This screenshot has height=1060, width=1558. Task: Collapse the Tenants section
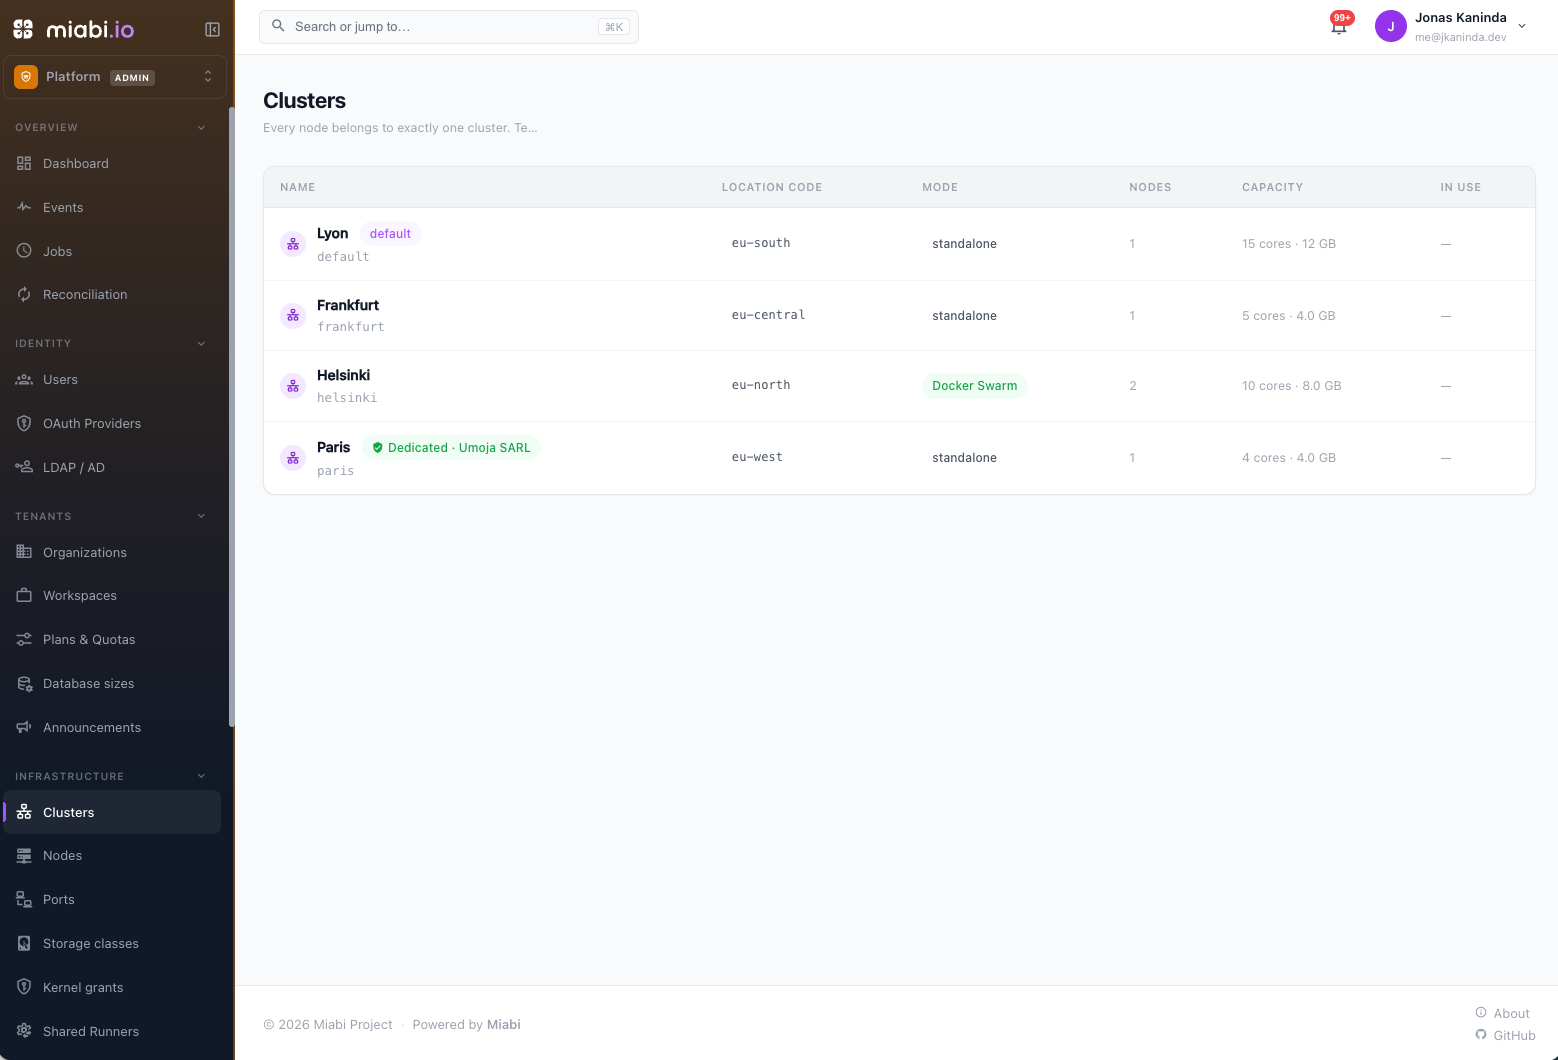click(201, 517)
